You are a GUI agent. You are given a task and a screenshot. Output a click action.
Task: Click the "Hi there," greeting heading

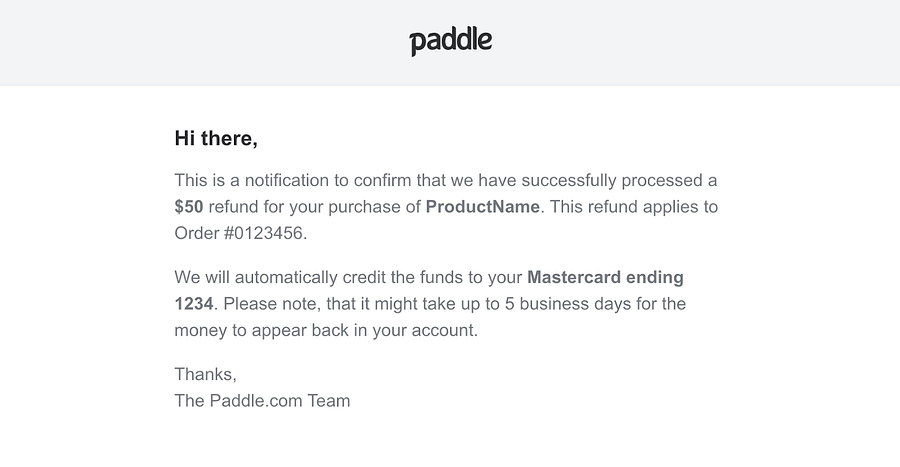216,138
